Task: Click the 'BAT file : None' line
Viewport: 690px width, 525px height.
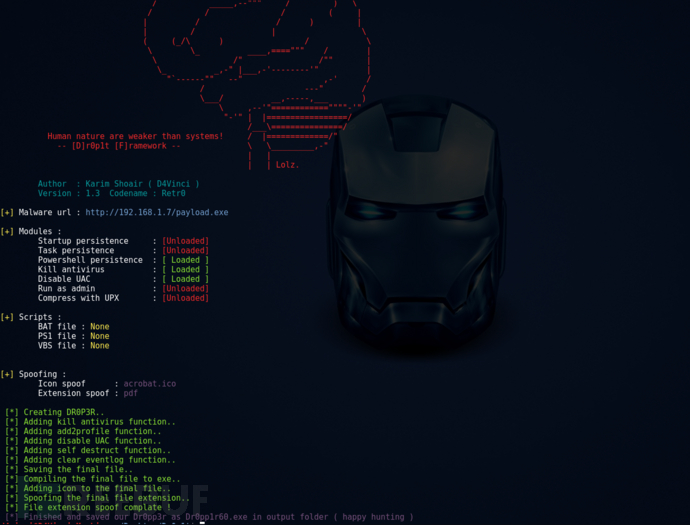Action: point(73,327)
